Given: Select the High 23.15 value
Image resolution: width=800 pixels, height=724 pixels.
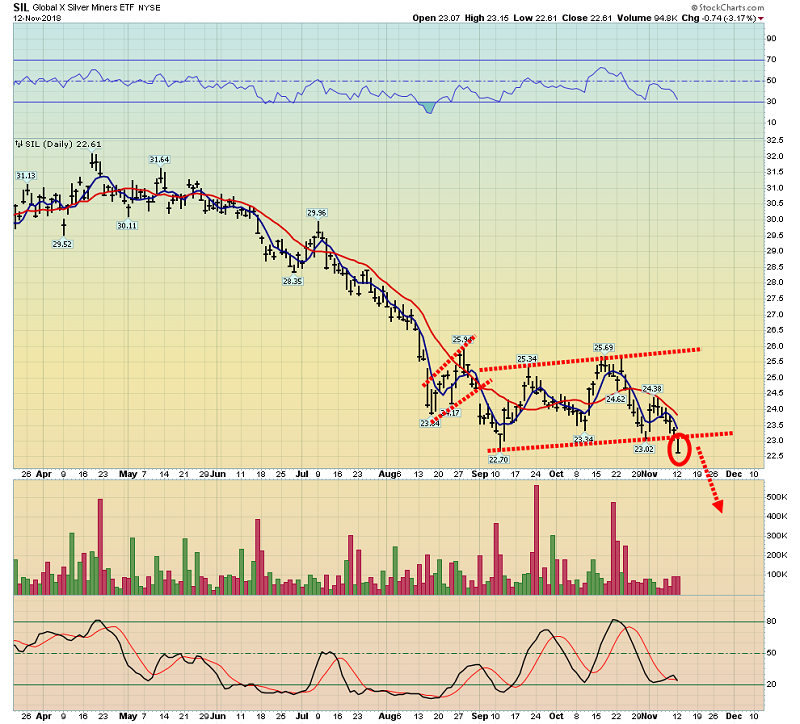Looking at the screenshot, I should tap(487, 18).
